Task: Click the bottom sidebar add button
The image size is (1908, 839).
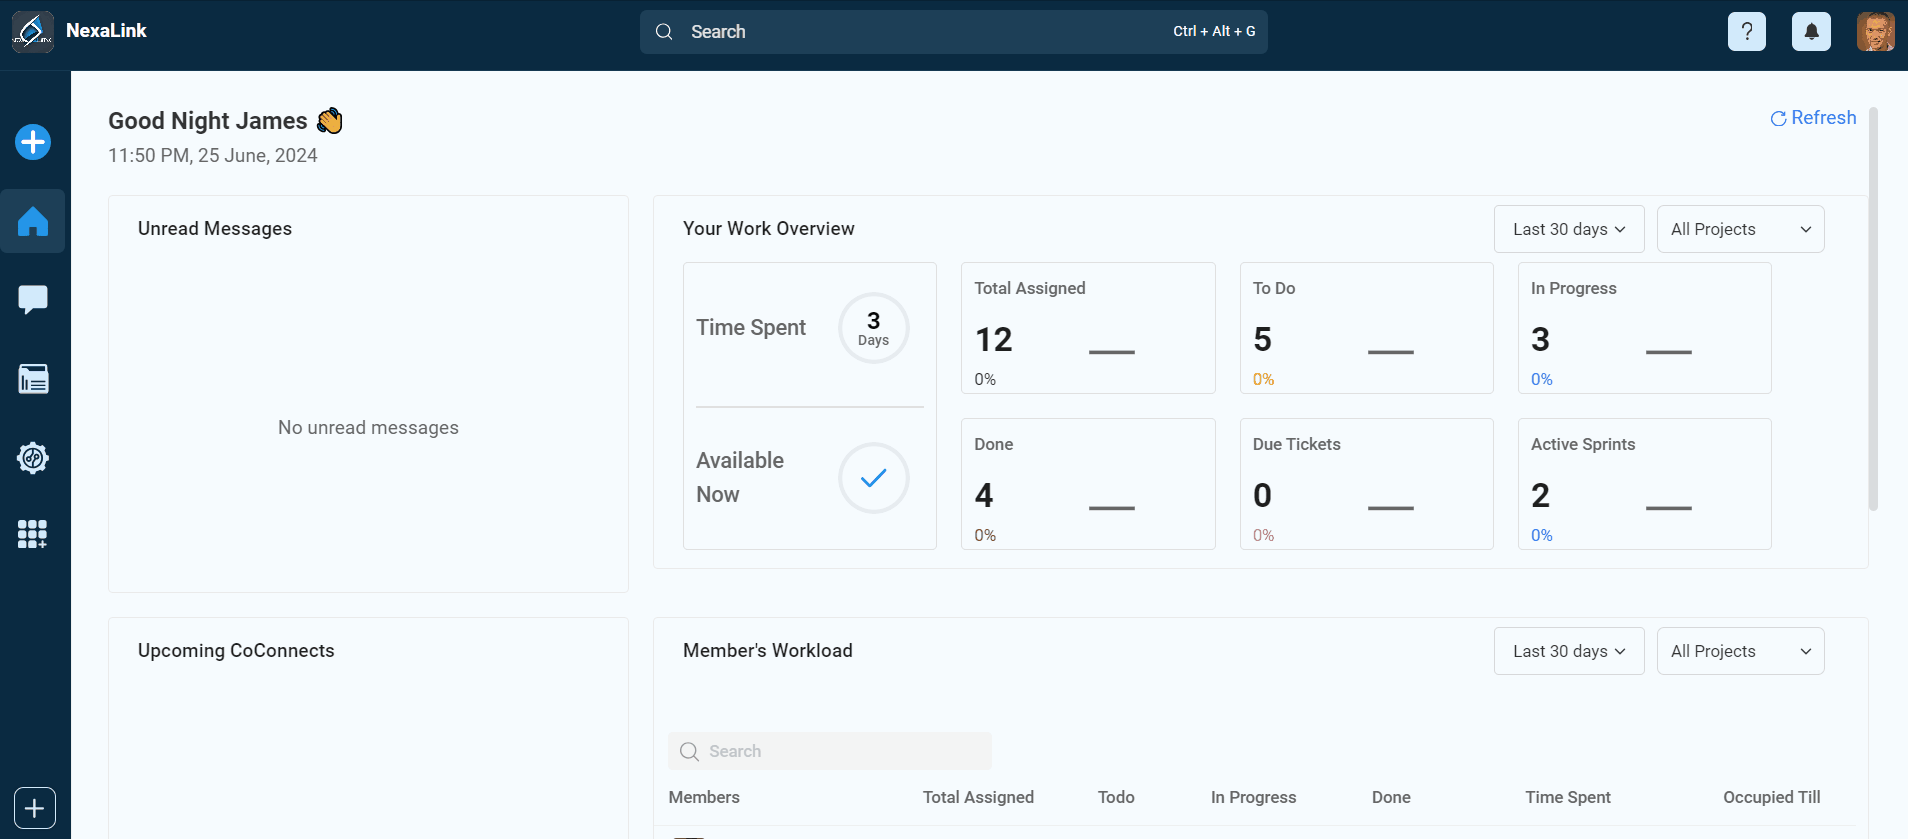Action: tap(35, 808)
